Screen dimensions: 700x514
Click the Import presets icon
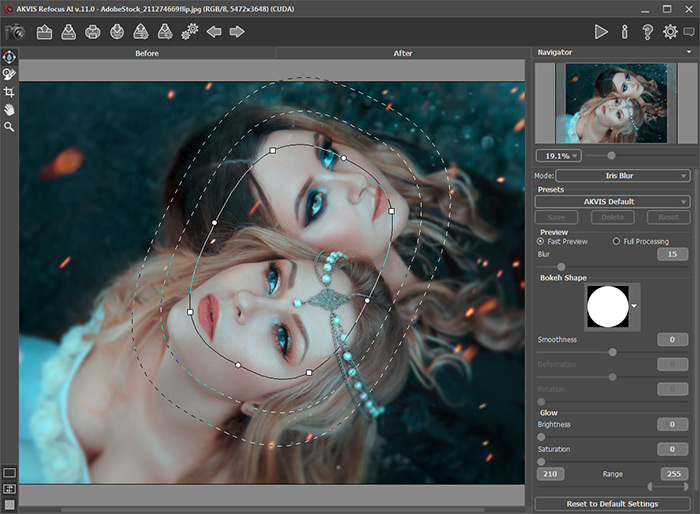click(117, 32)
